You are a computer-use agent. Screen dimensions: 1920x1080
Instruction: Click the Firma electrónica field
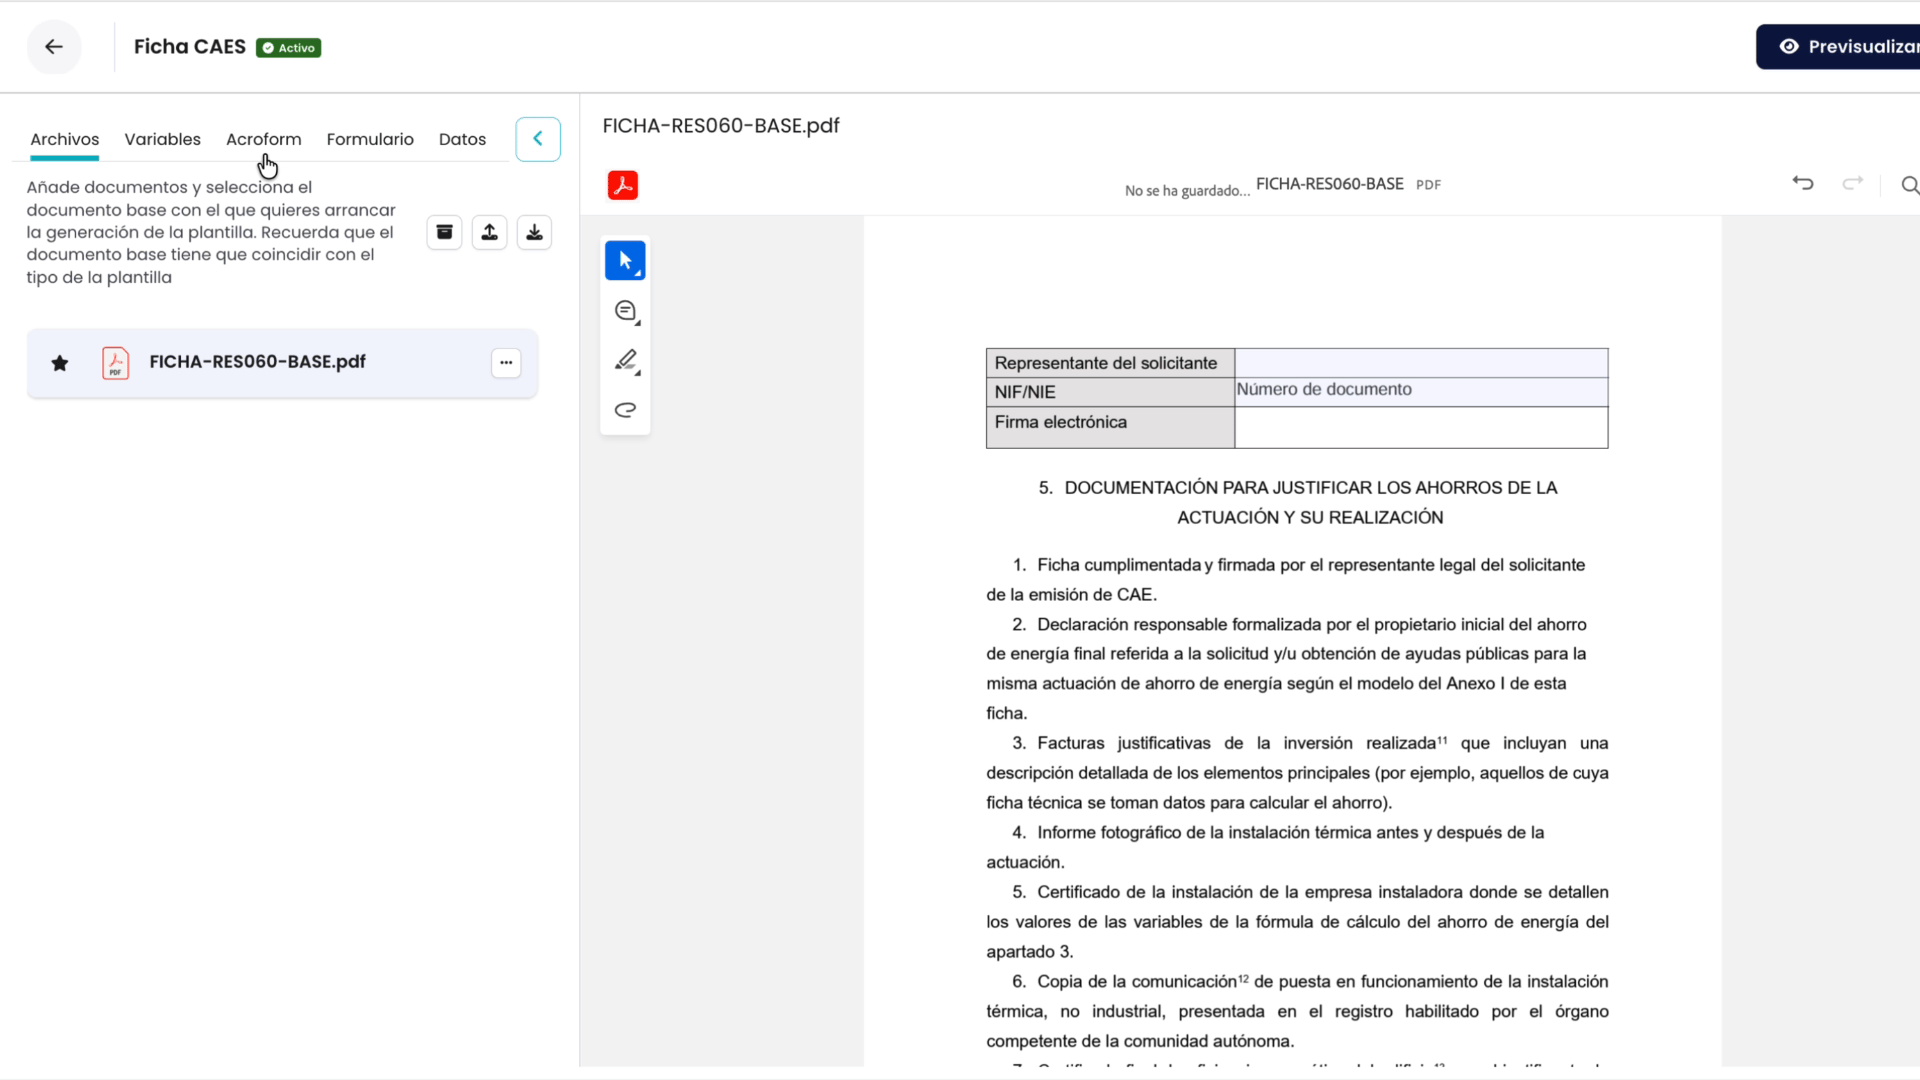pos(1421,427)
